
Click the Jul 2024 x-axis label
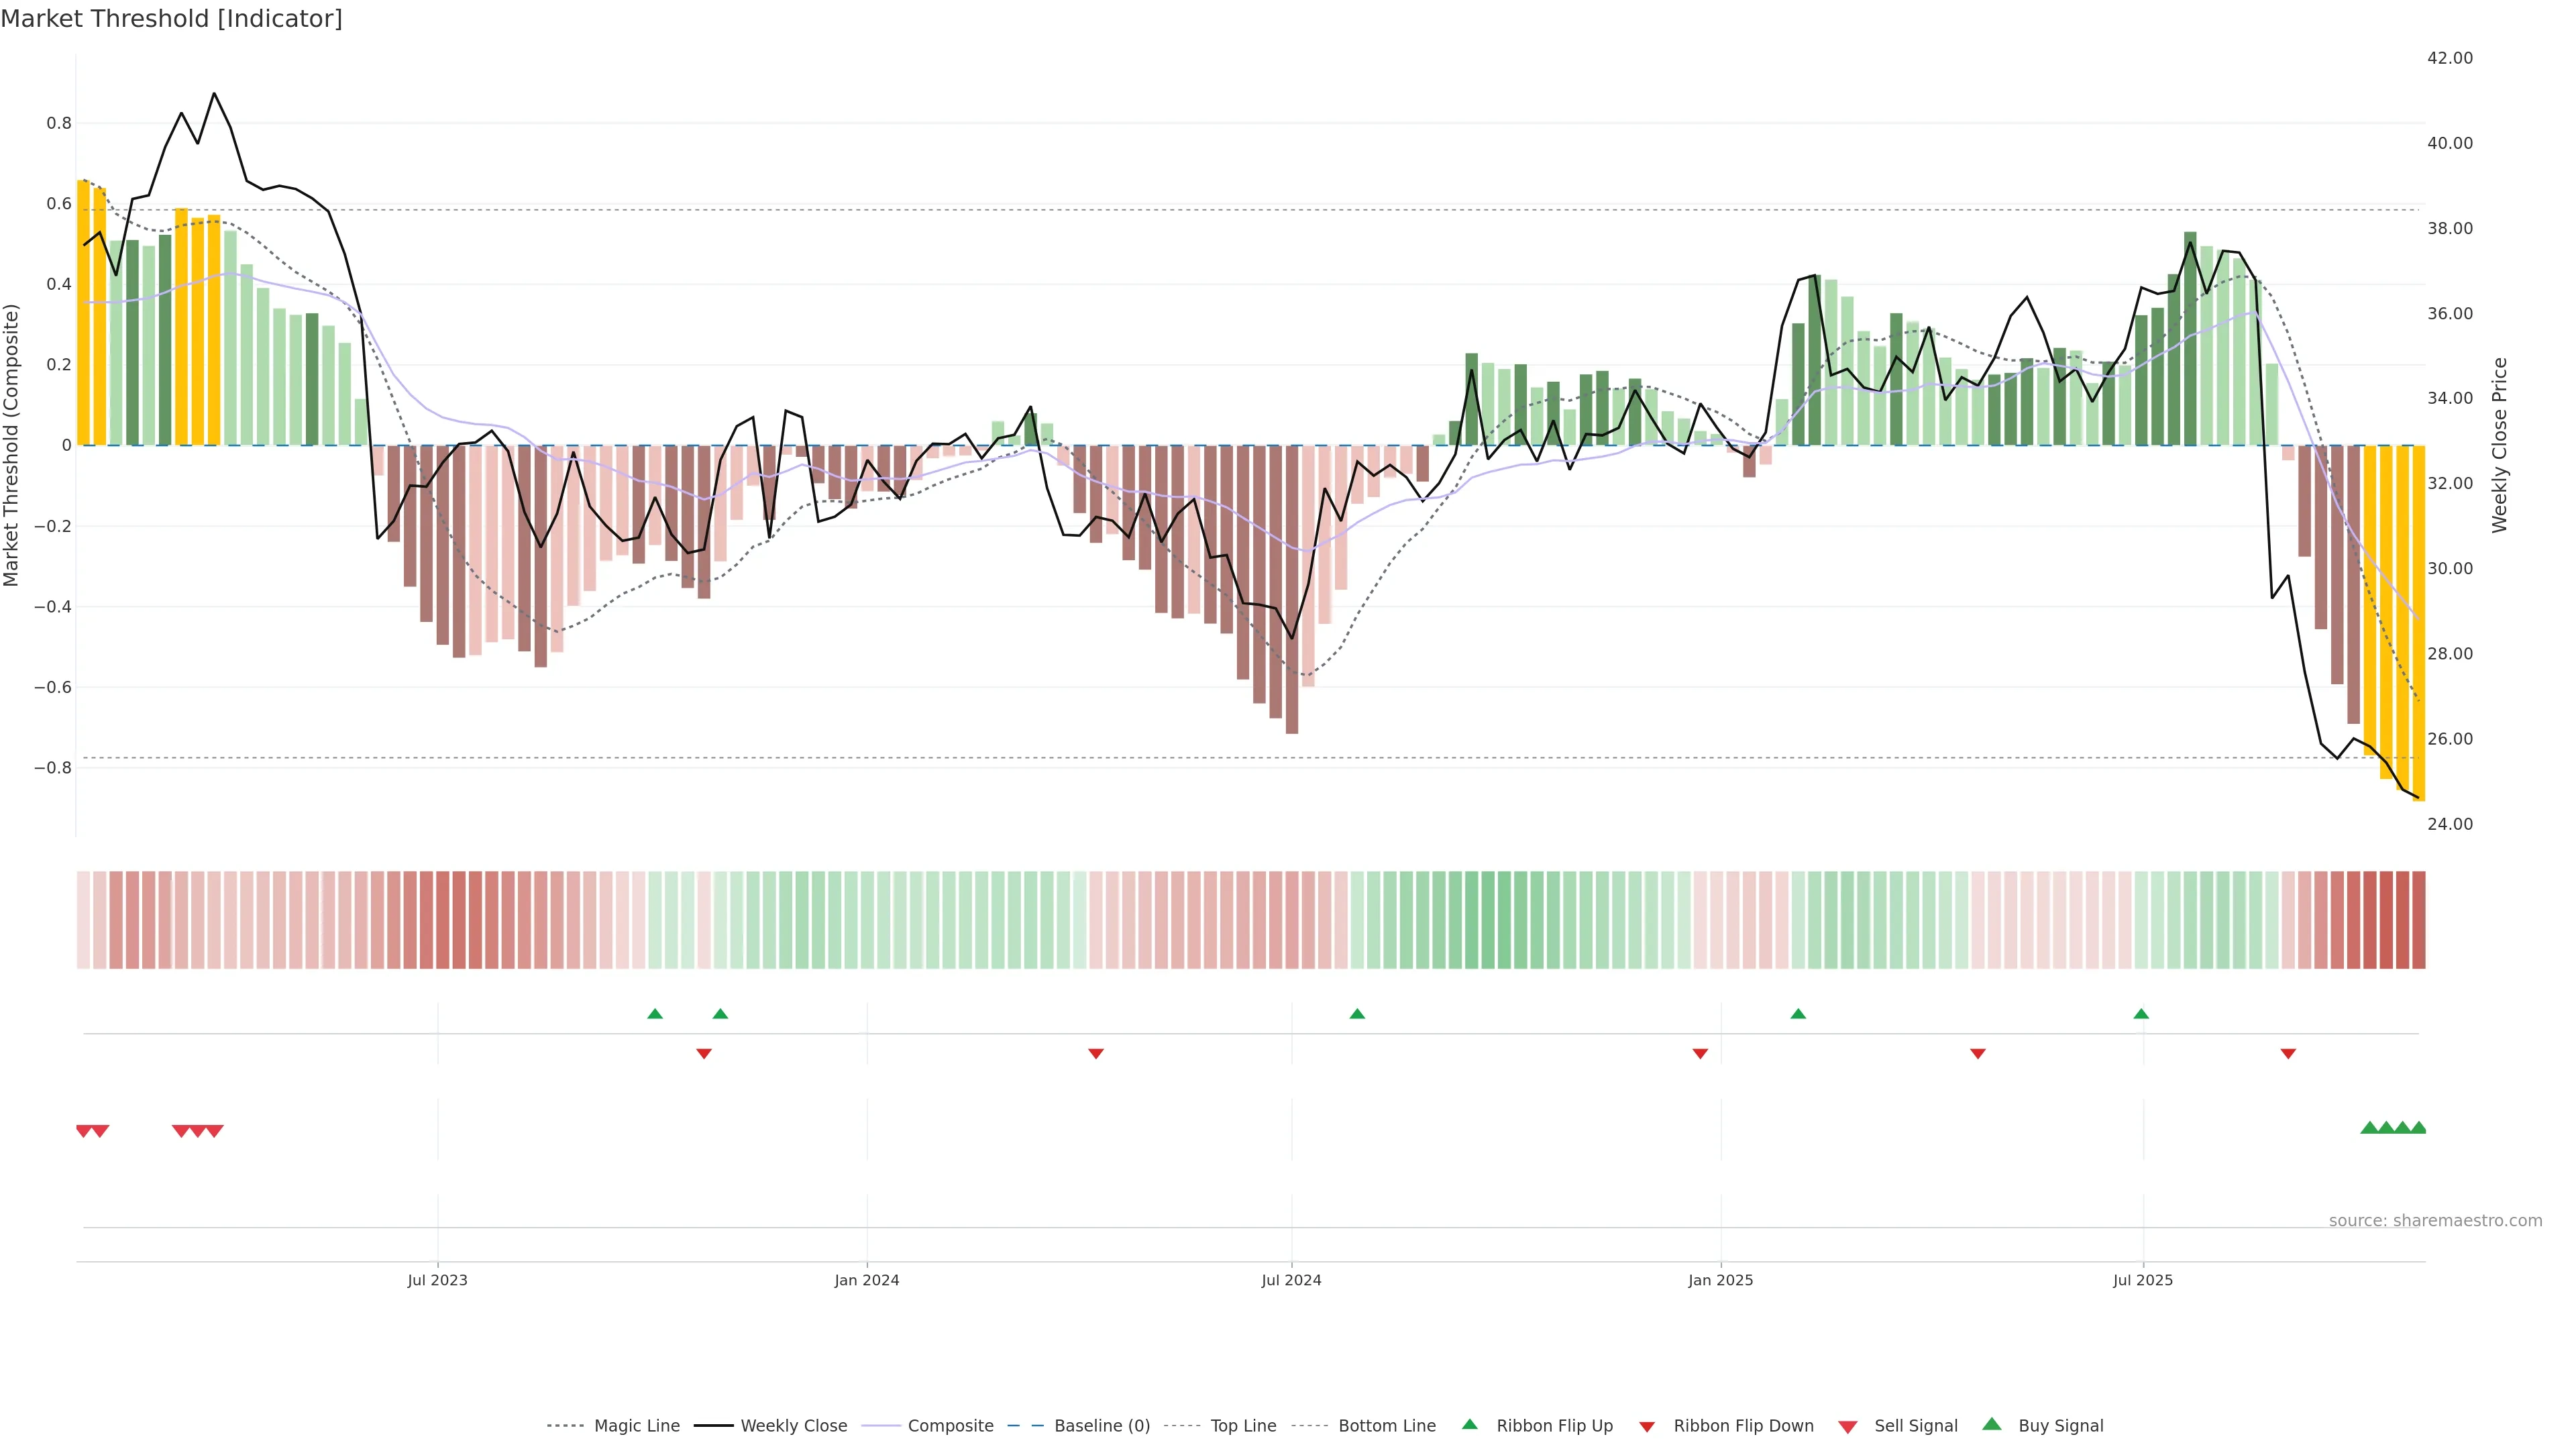point(1291,1280)
